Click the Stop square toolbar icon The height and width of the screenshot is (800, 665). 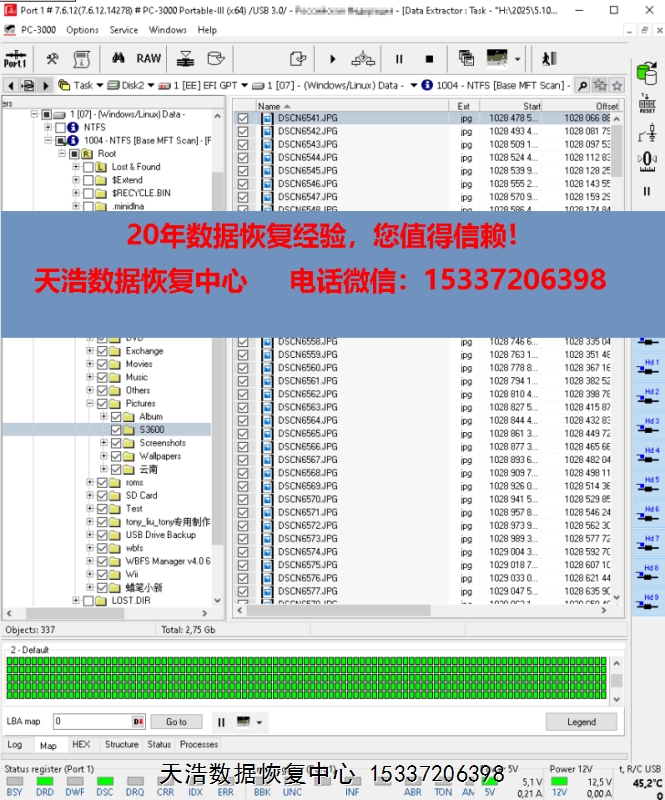[429, 59]
